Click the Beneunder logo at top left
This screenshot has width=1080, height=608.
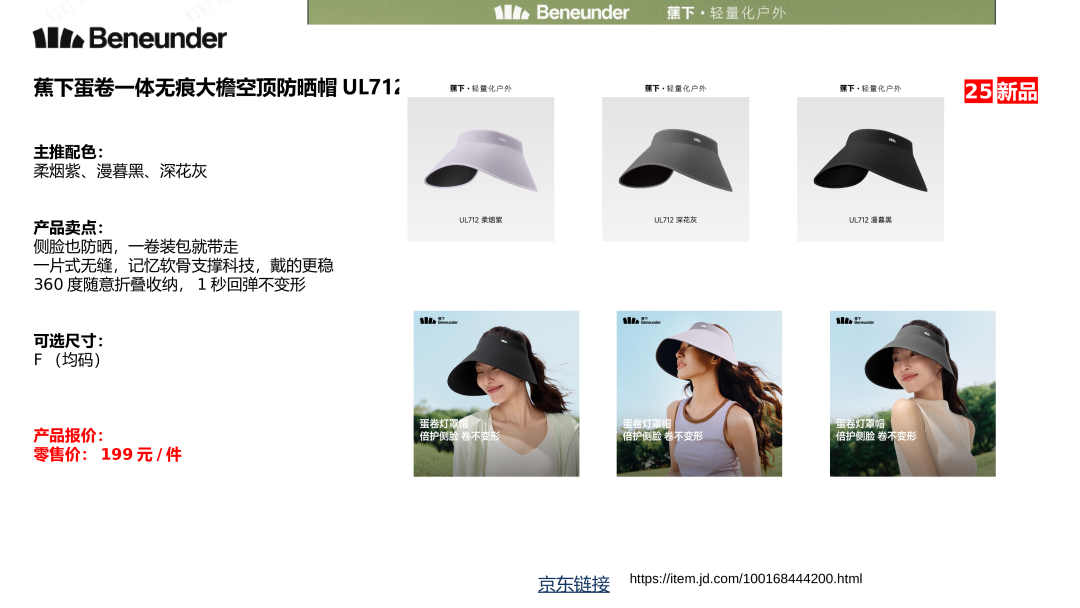click(129, 38)
